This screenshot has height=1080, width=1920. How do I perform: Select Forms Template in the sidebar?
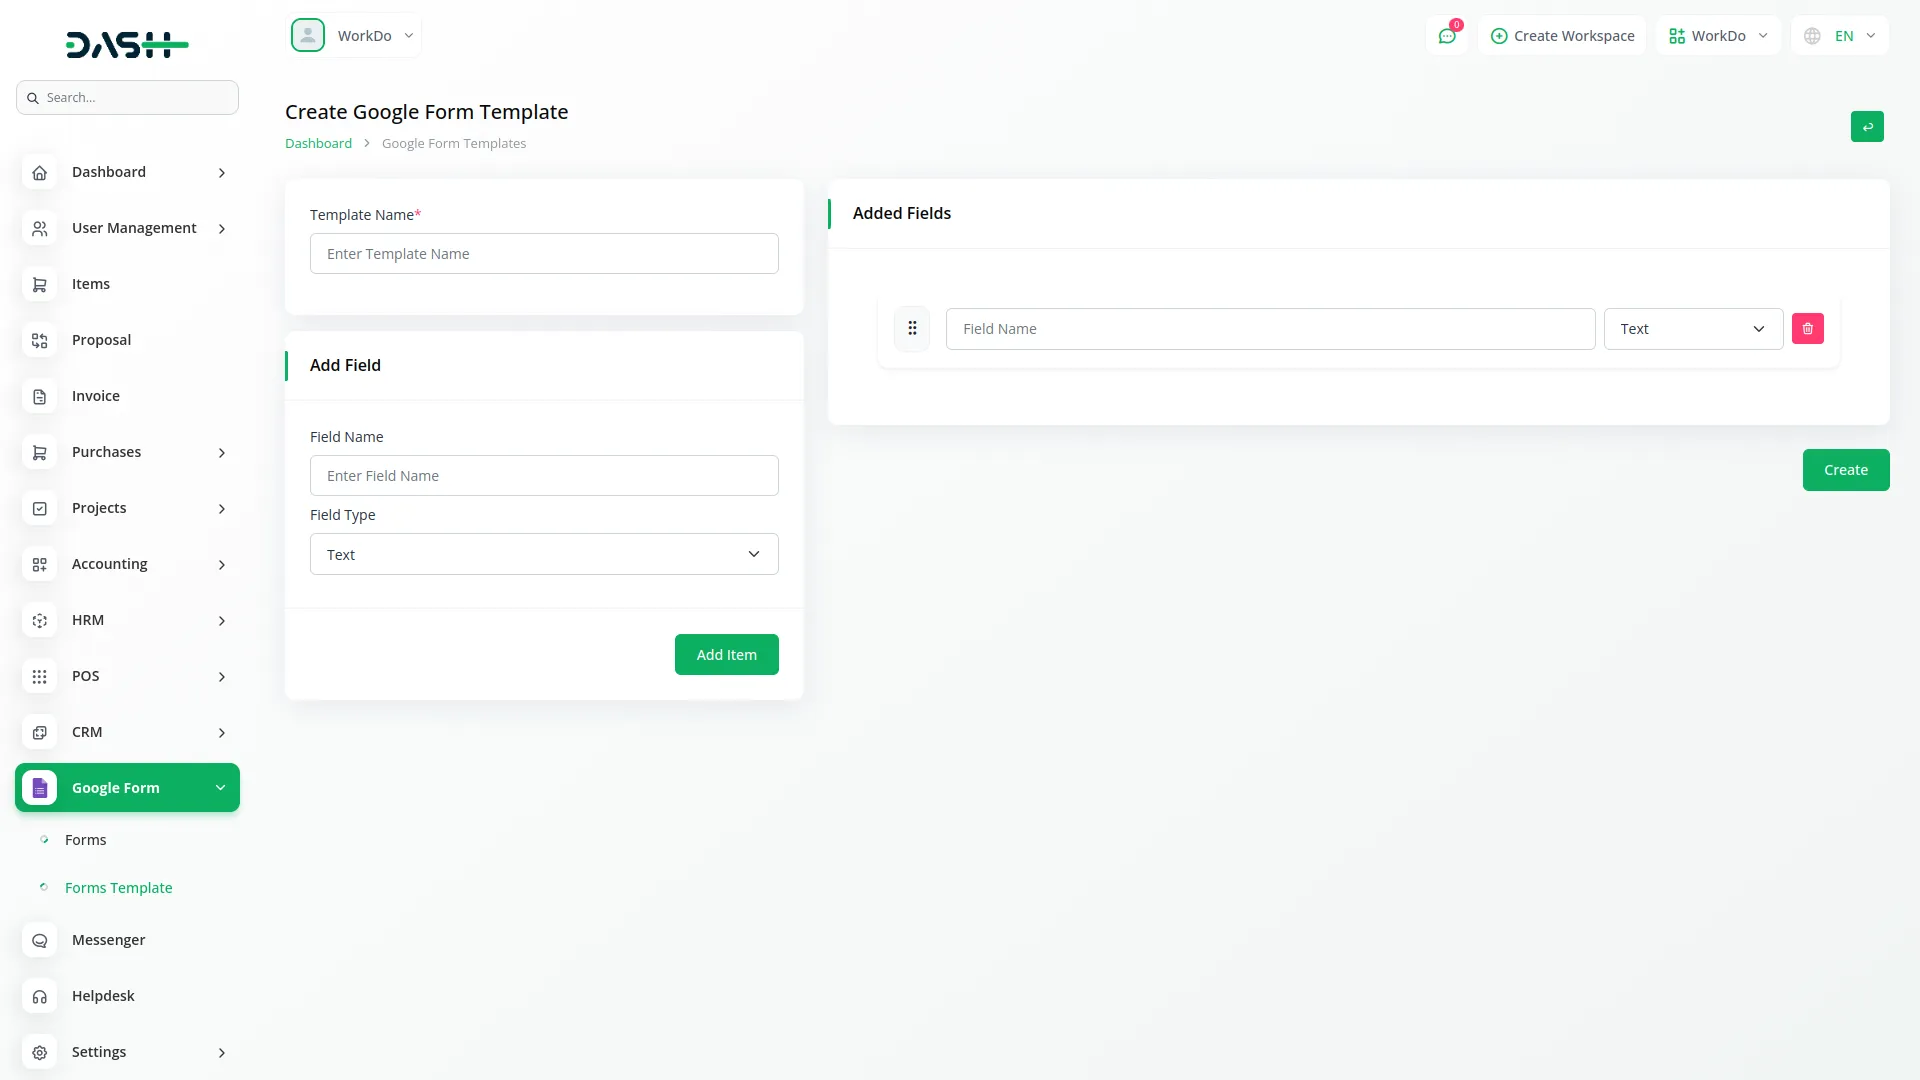pos(118,887)
